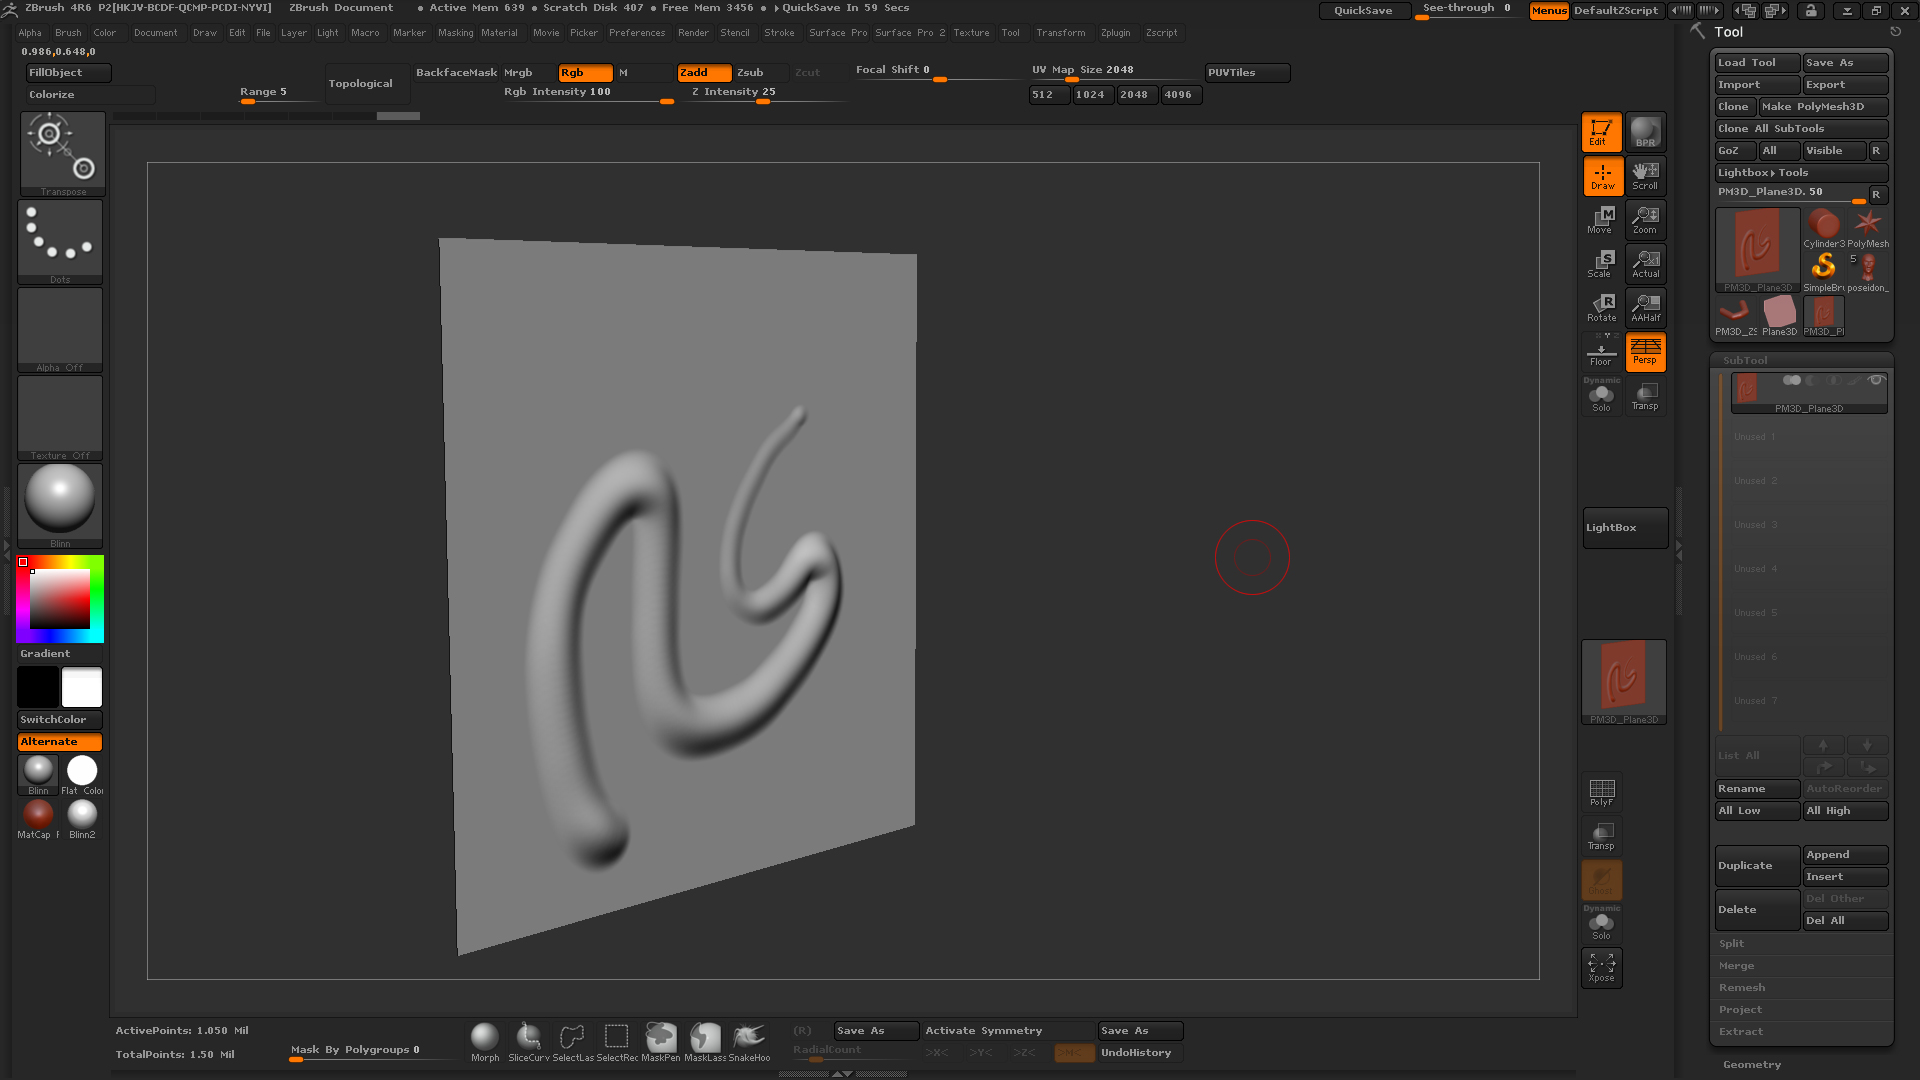The height and width of the screenshot is (1080, 1920).
Task: Click the BPR render icon
Action: pos(1645,132)
